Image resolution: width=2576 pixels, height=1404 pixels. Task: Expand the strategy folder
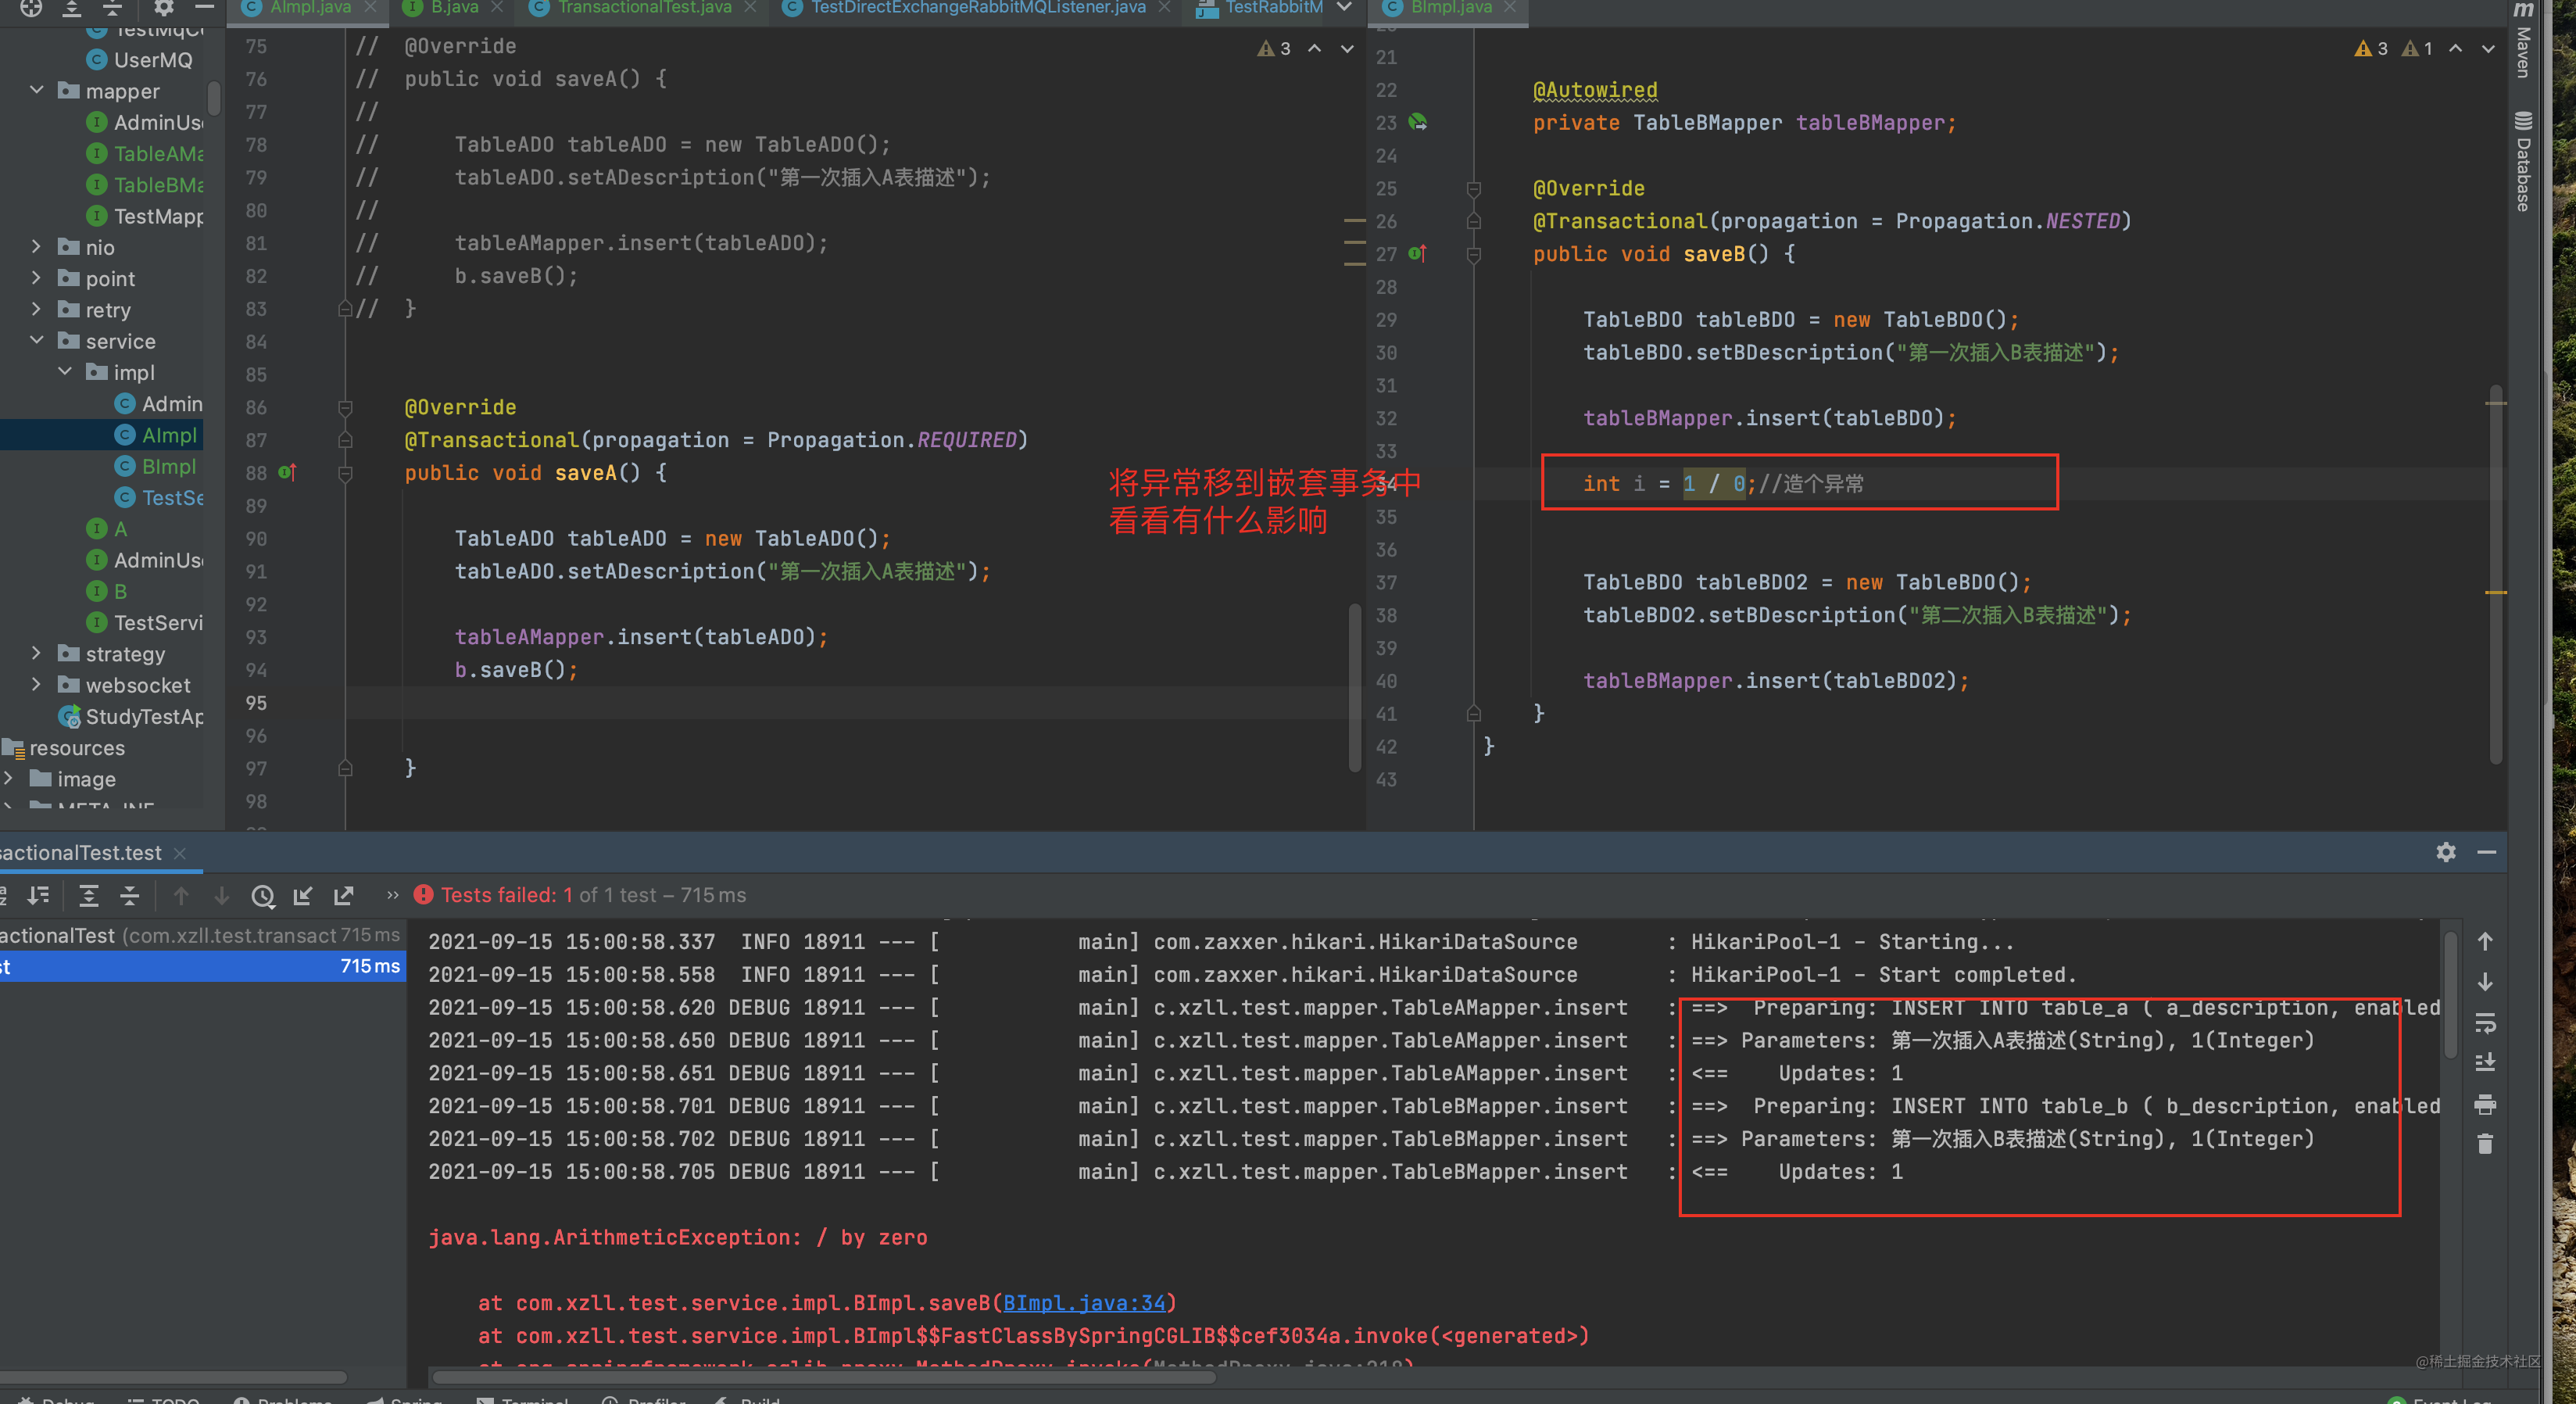(37, 653)
